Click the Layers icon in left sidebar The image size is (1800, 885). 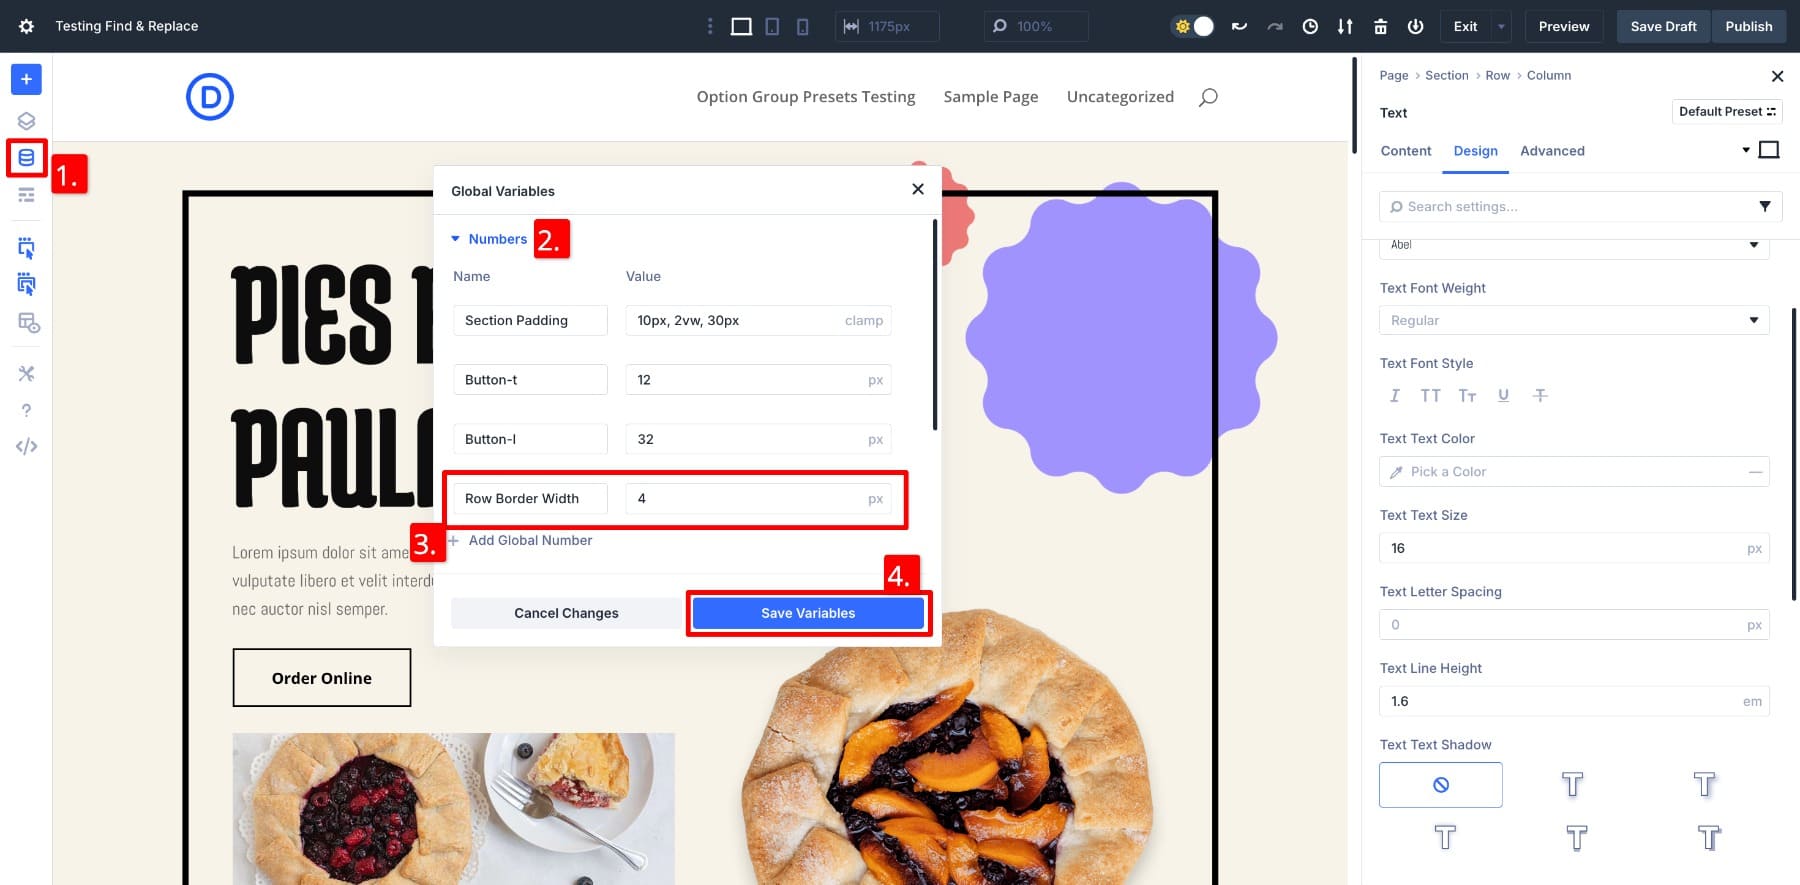coord(26,121)
